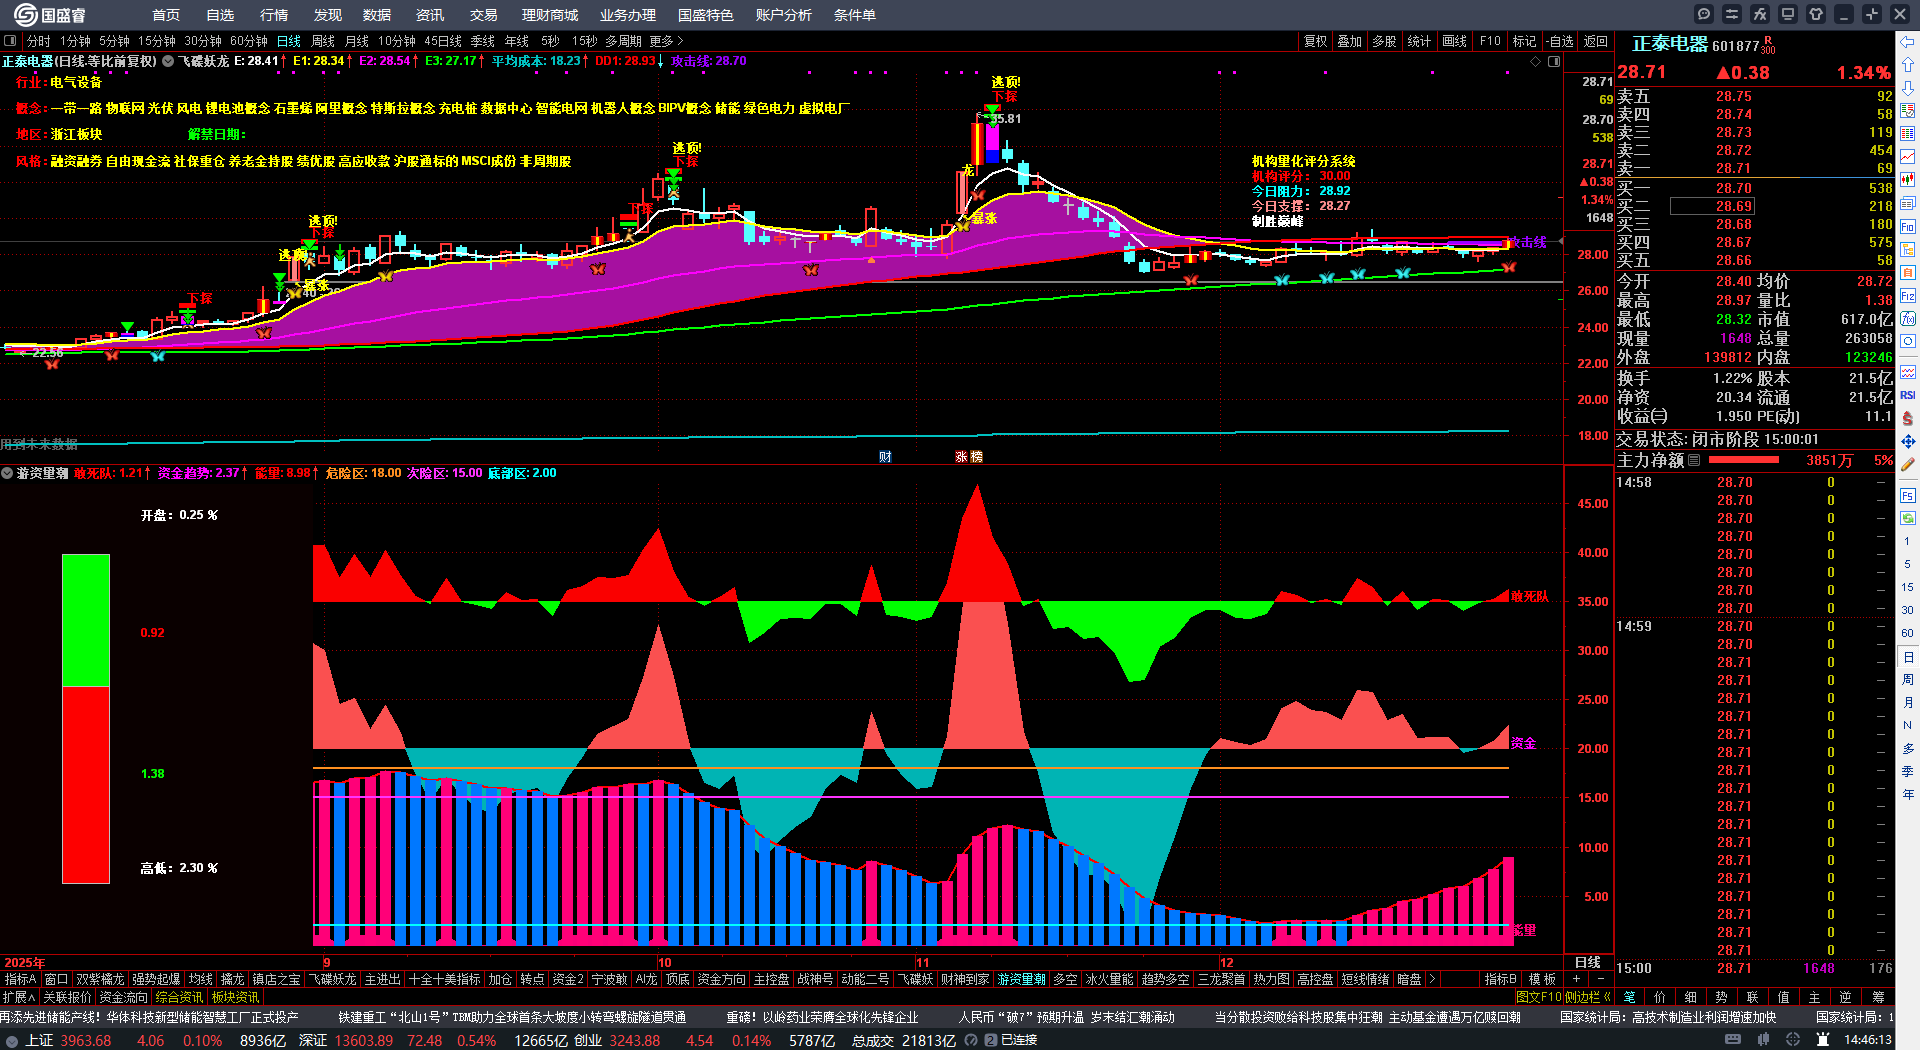1920x1050 pixels.
Task: Select the pencil drawing tool in sidebar
Action: coord(1908,464)
